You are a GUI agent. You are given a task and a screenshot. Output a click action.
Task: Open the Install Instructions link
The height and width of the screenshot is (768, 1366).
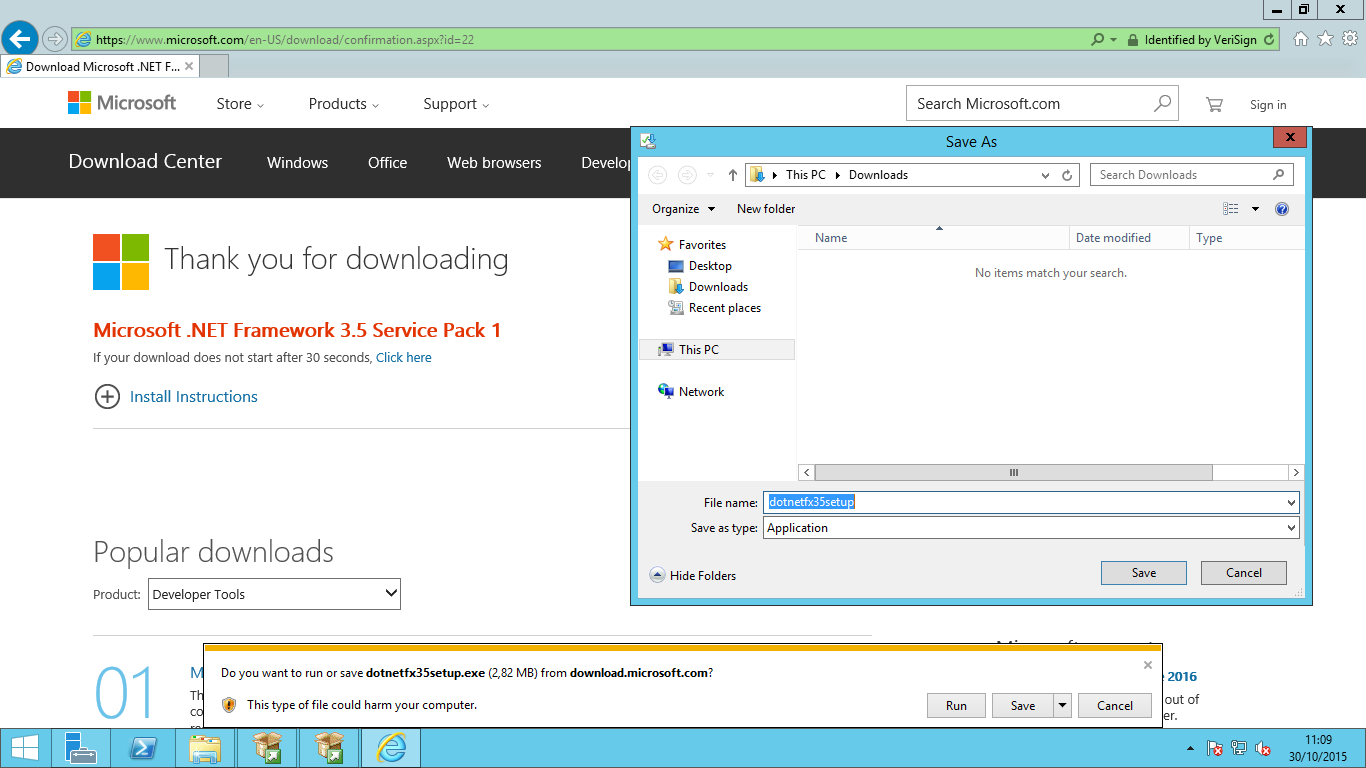pos(194,397)
